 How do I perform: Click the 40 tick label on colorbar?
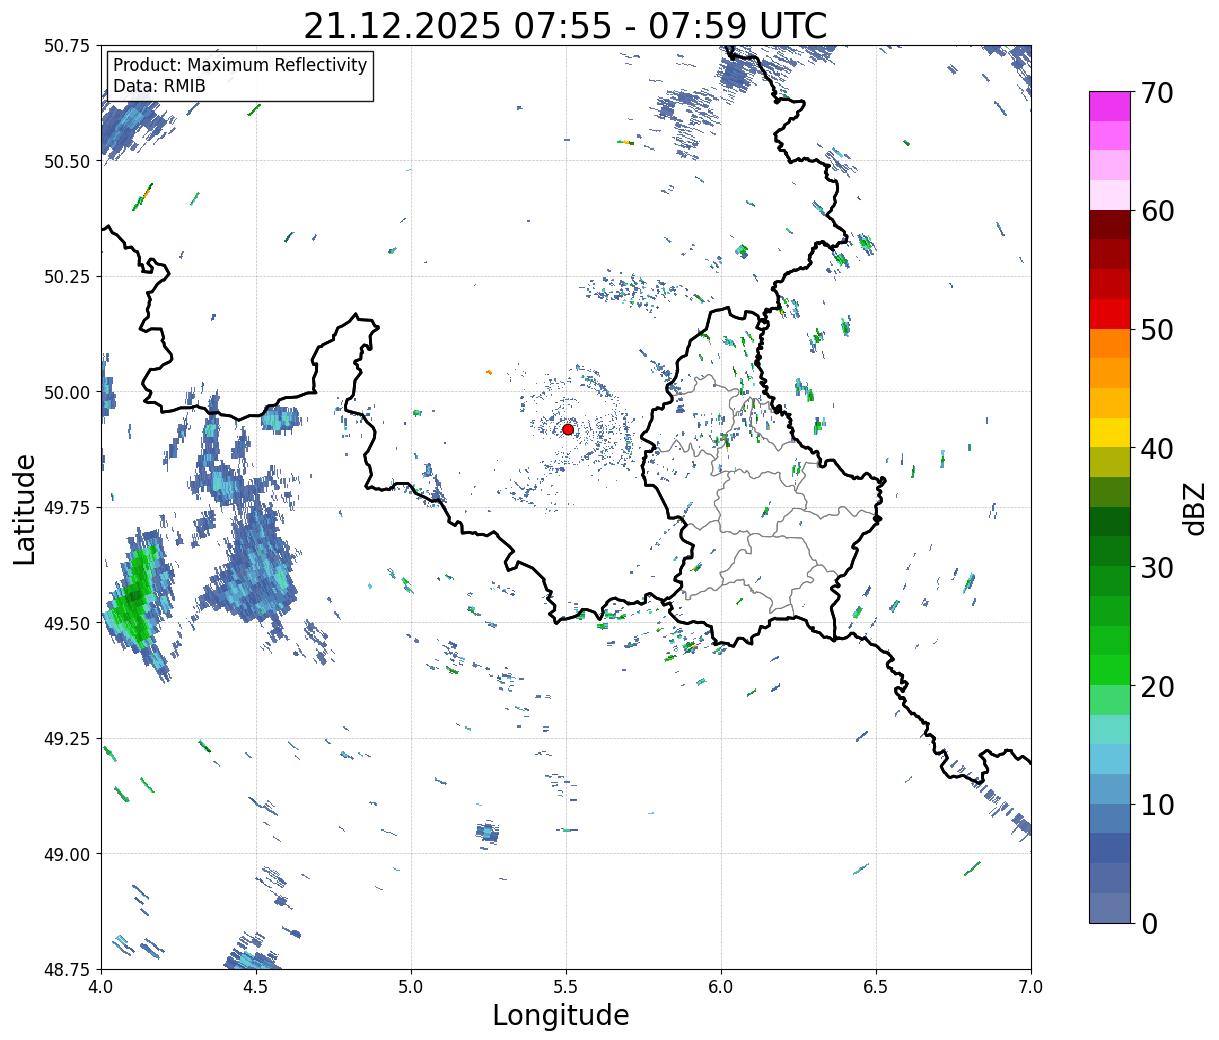pos(1156,449)
